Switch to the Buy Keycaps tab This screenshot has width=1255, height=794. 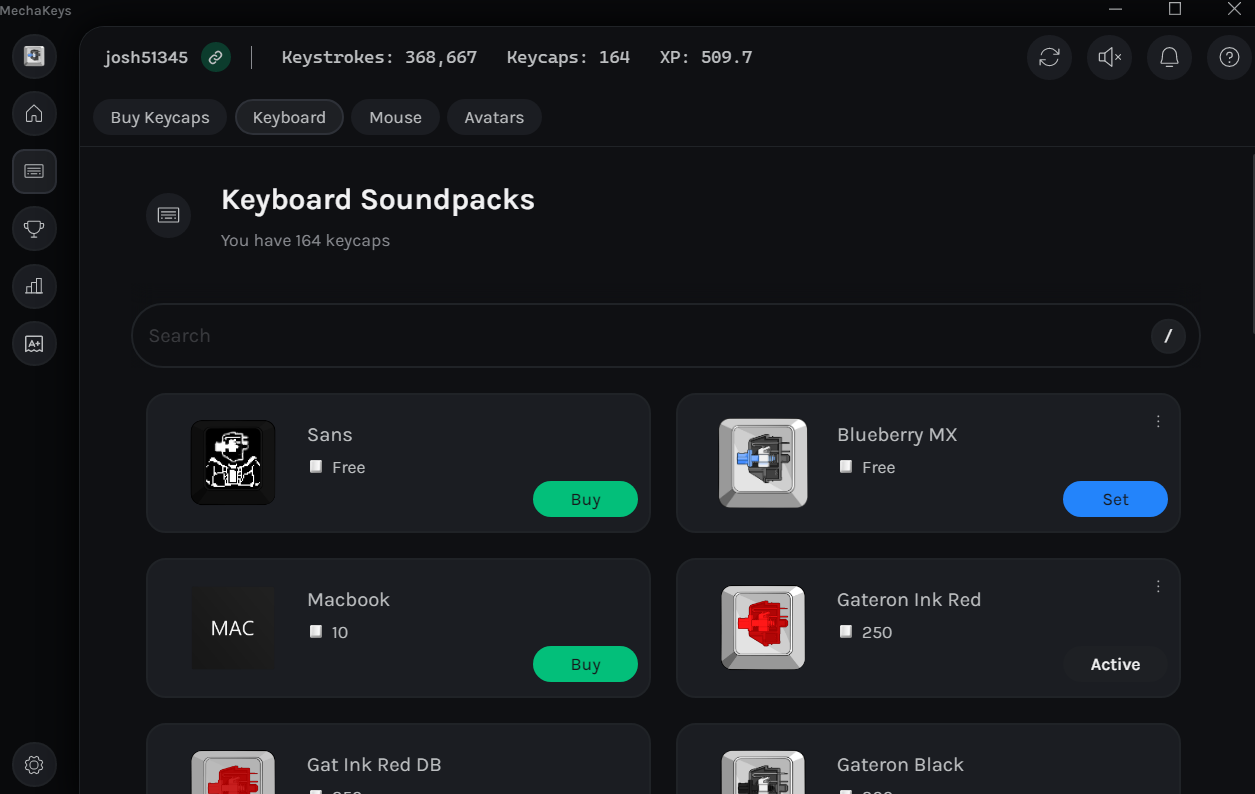tap(160, 117)
